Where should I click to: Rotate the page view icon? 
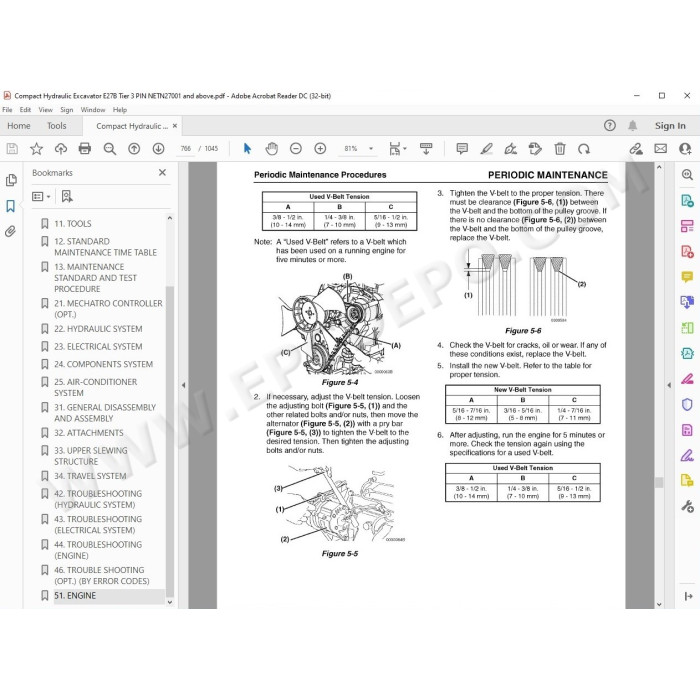(584, 149)
